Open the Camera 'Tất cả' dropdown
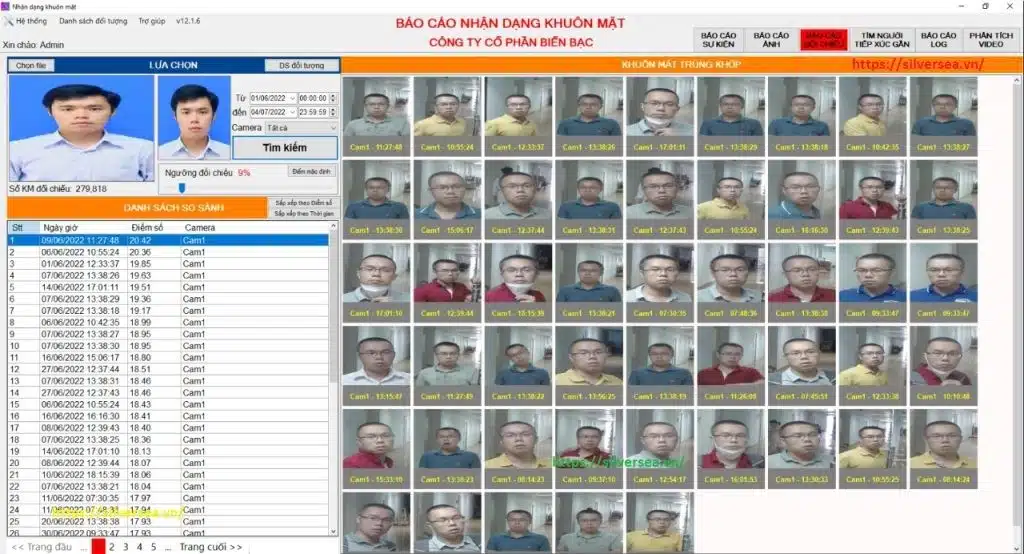Viewport: 1024px width, 554px height. (332, 128)
